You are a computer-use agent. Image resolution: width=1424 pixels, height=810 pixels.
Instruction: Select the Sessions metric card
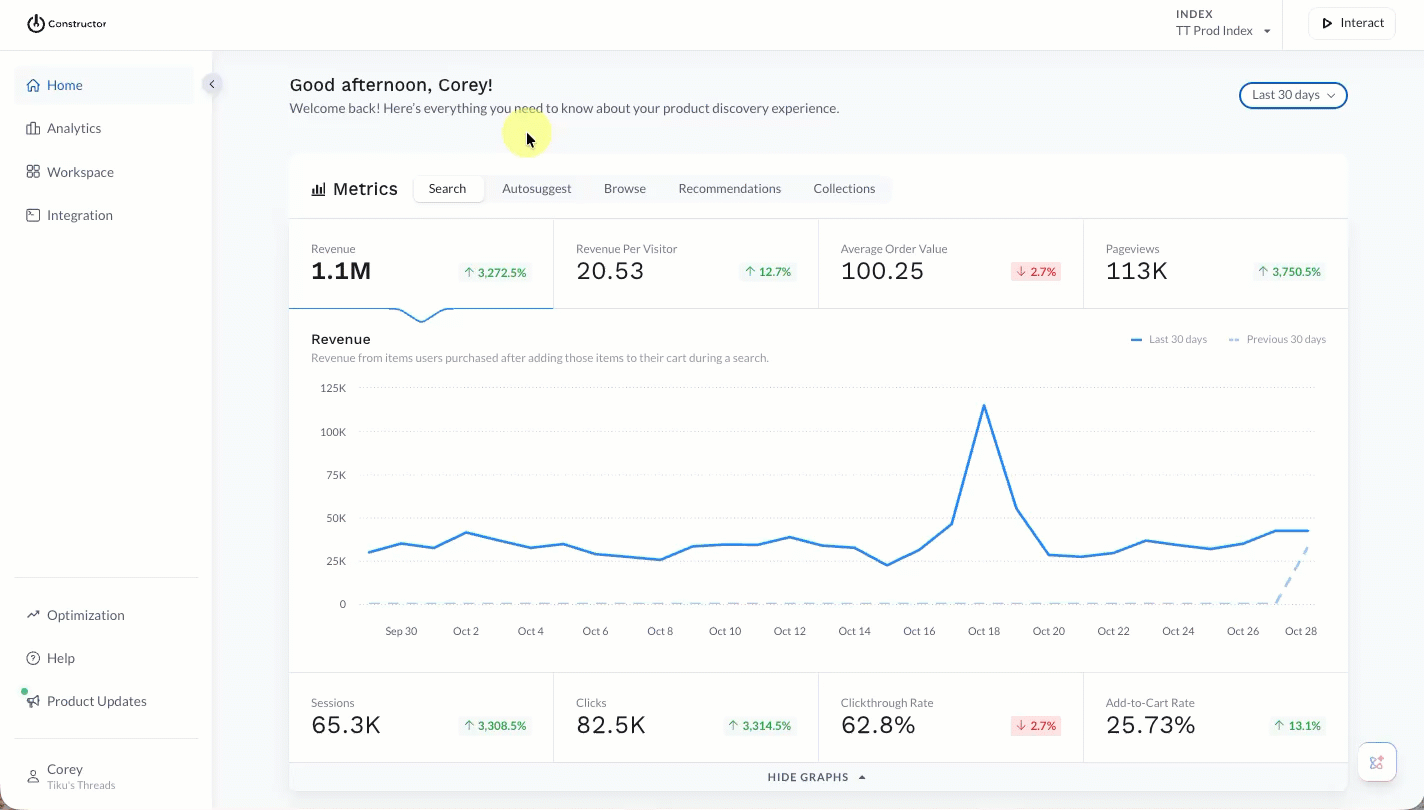[x=421, y=717]
